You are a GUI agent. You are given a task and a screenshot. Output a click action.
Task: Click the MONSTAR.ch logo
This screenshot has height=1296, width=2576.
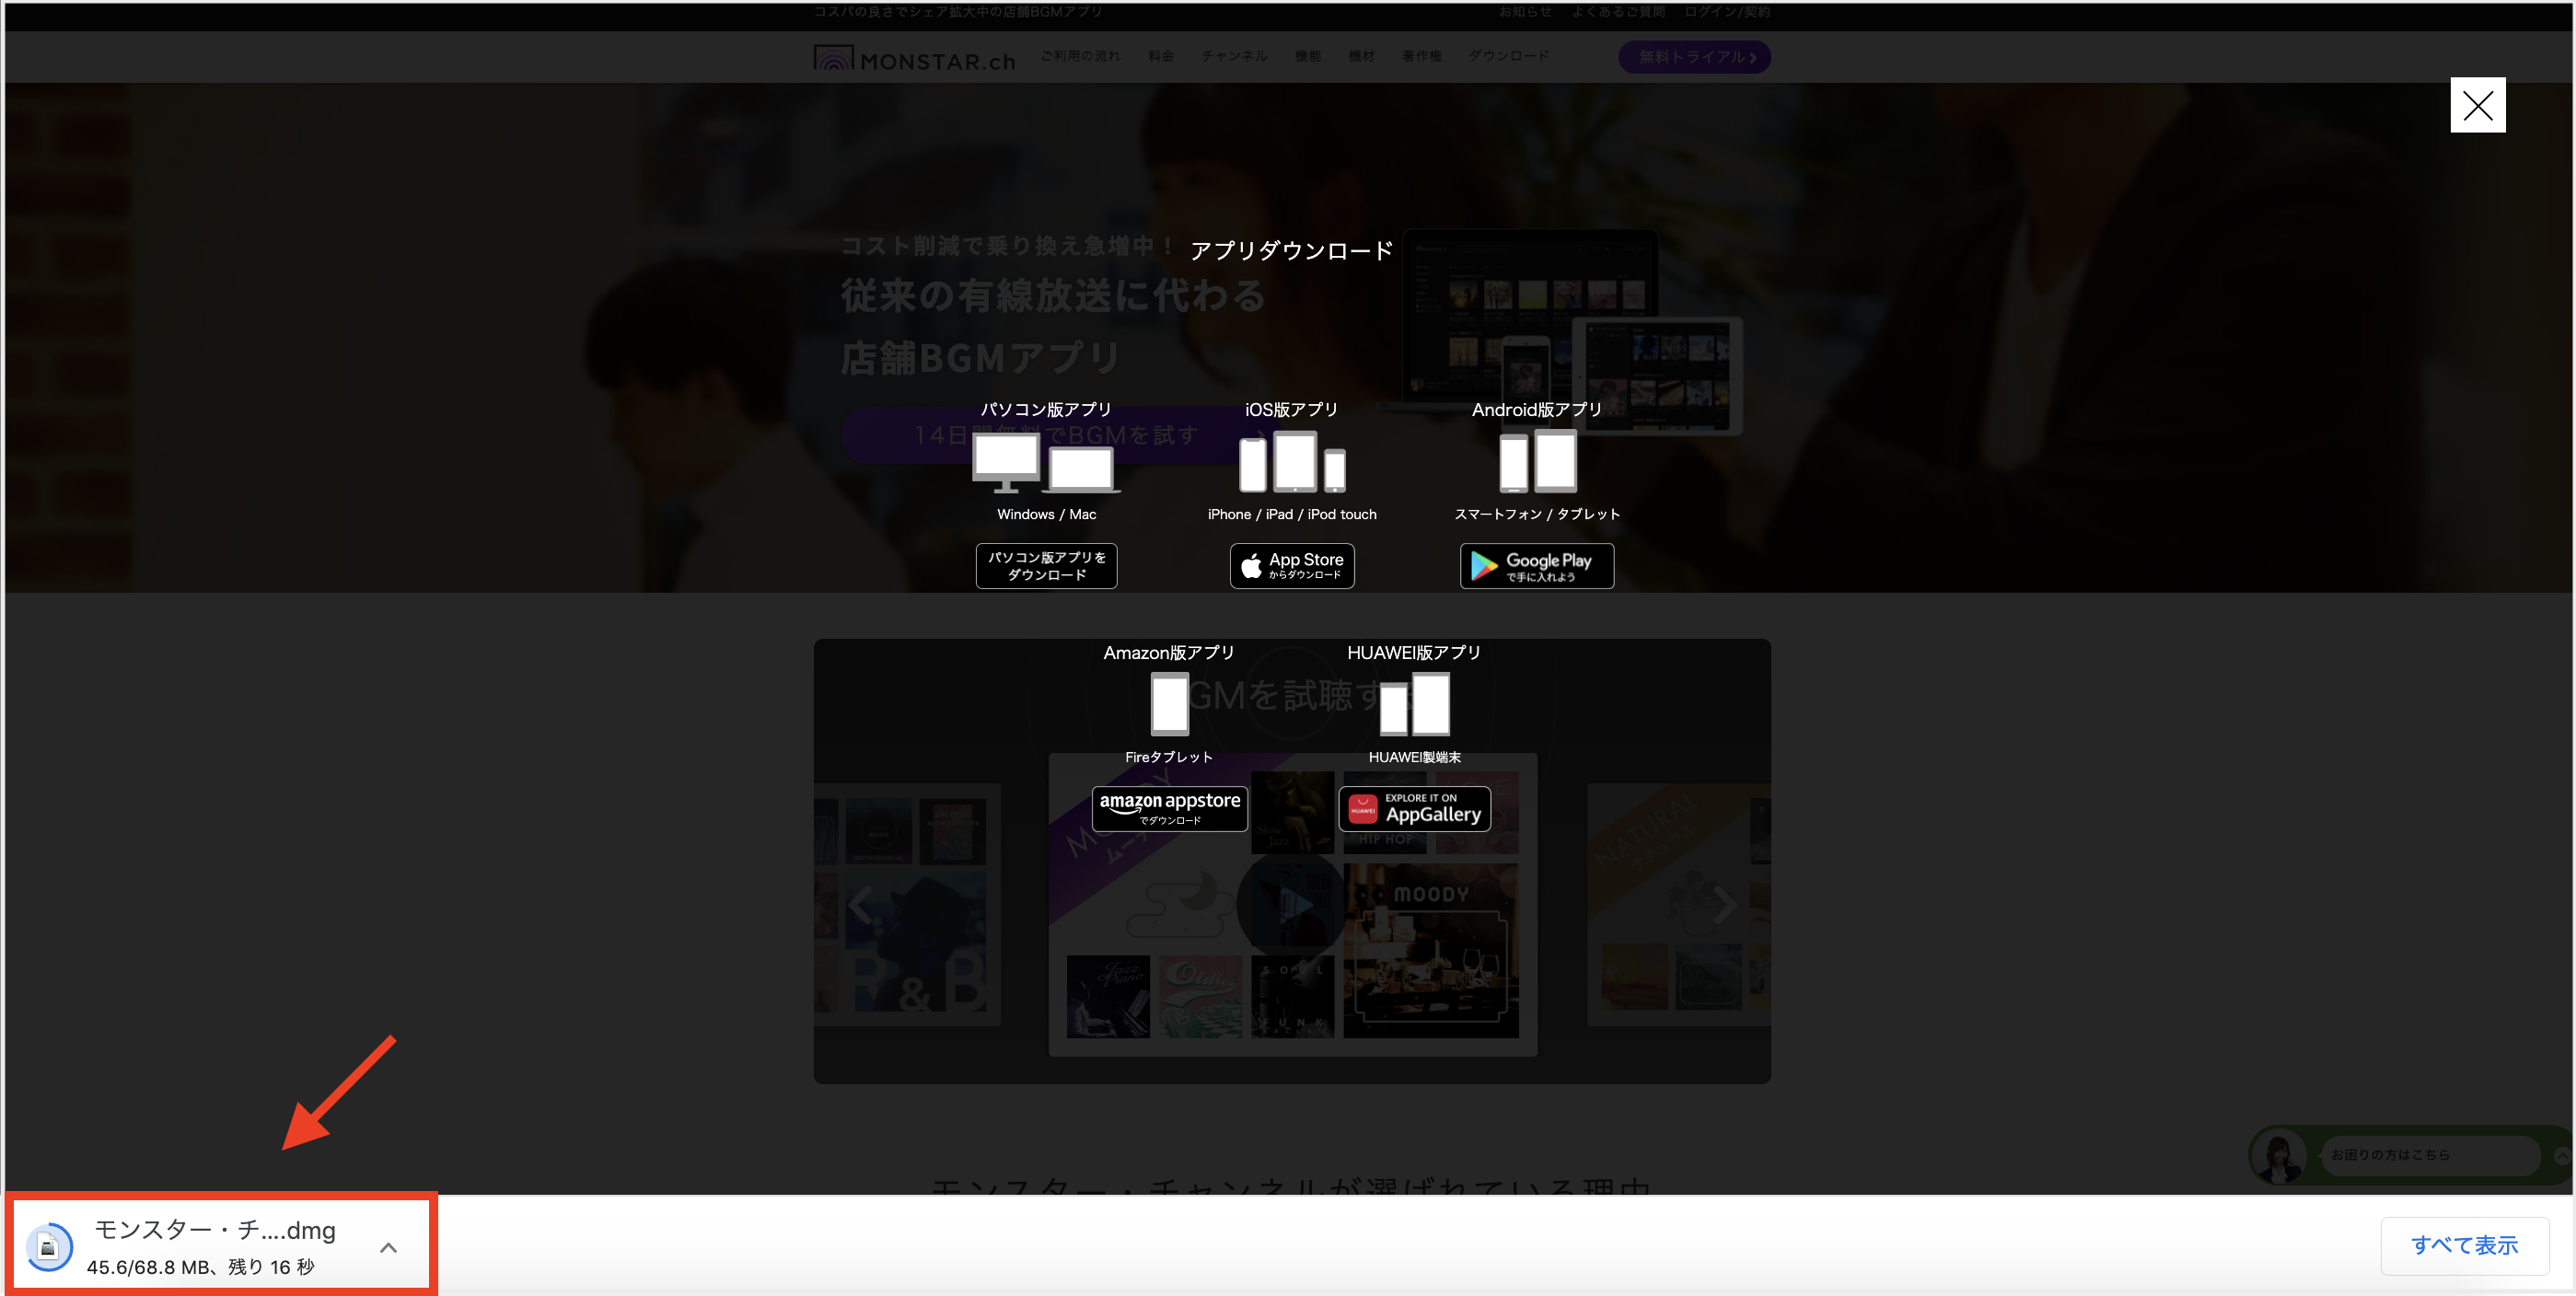(x=914, y=59)
